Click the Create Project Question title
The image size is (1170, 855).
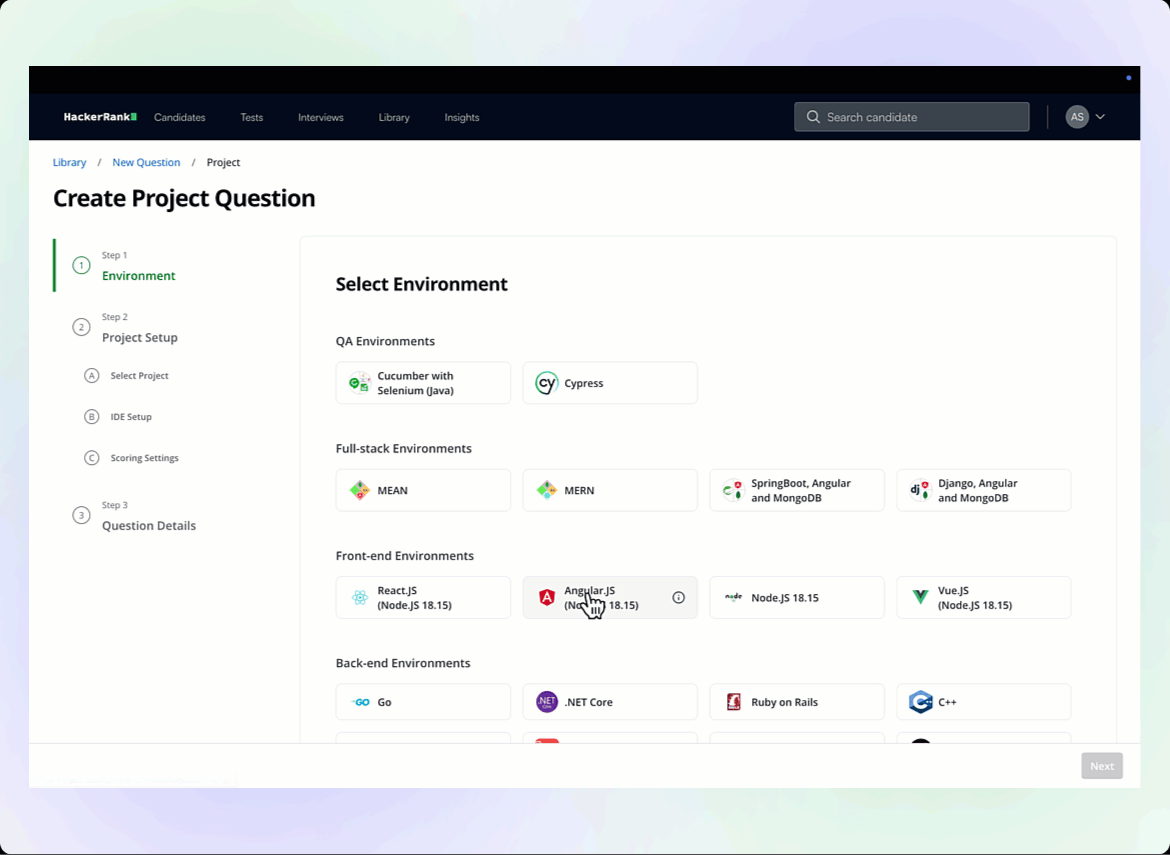coord(184,198)
